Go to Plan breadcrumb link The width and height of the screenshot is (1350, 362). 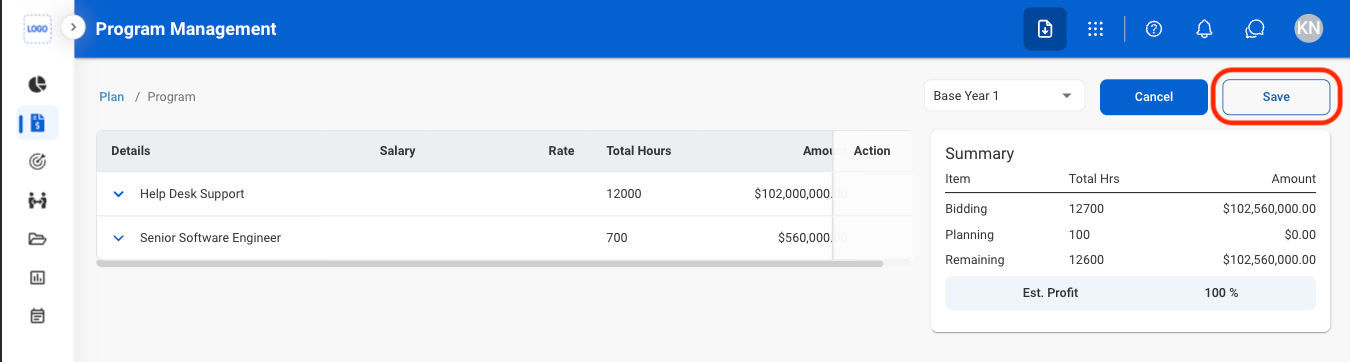(x=112, y=97)
